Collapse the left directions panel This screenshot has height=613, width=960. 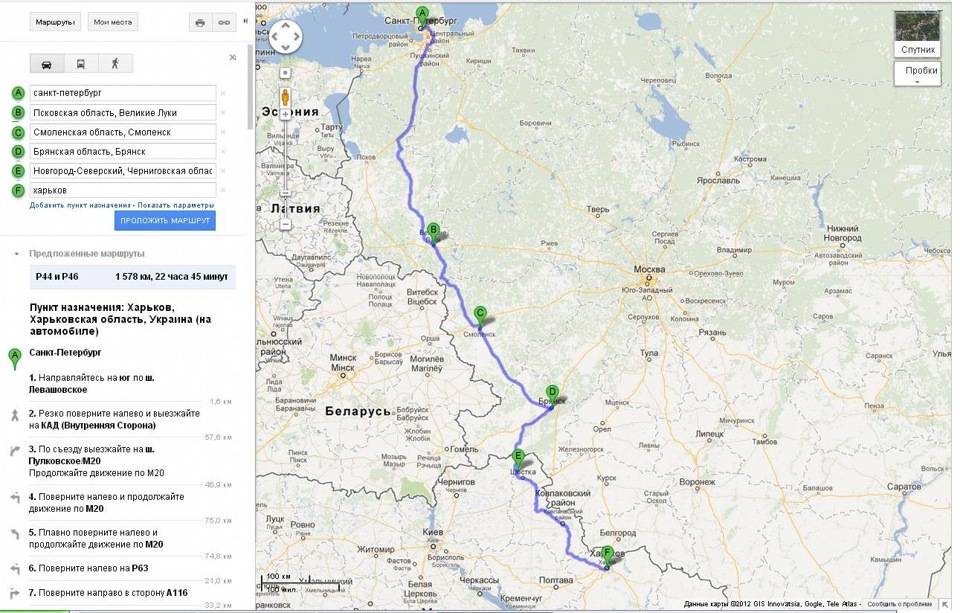246,21
